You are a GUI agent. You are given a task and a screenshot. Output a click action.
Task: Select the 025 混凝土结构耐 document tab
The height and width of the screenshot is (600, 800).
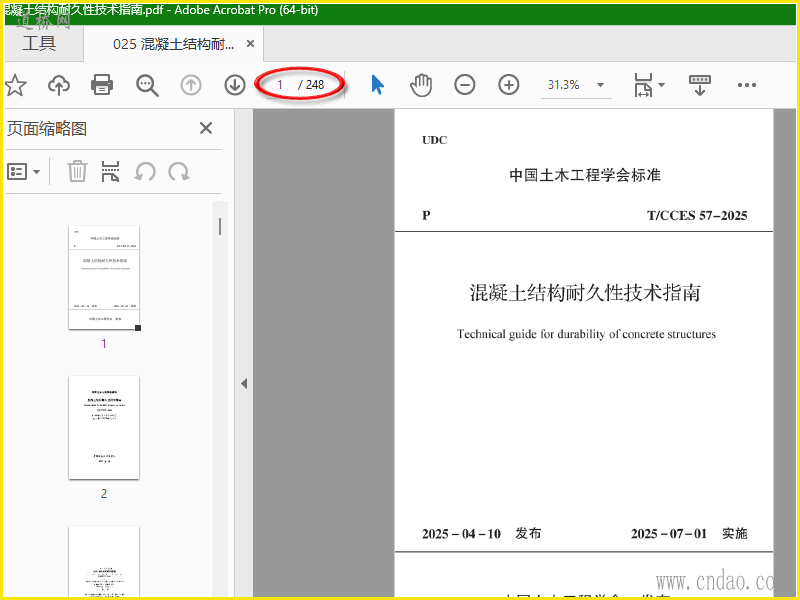point(173,44)
